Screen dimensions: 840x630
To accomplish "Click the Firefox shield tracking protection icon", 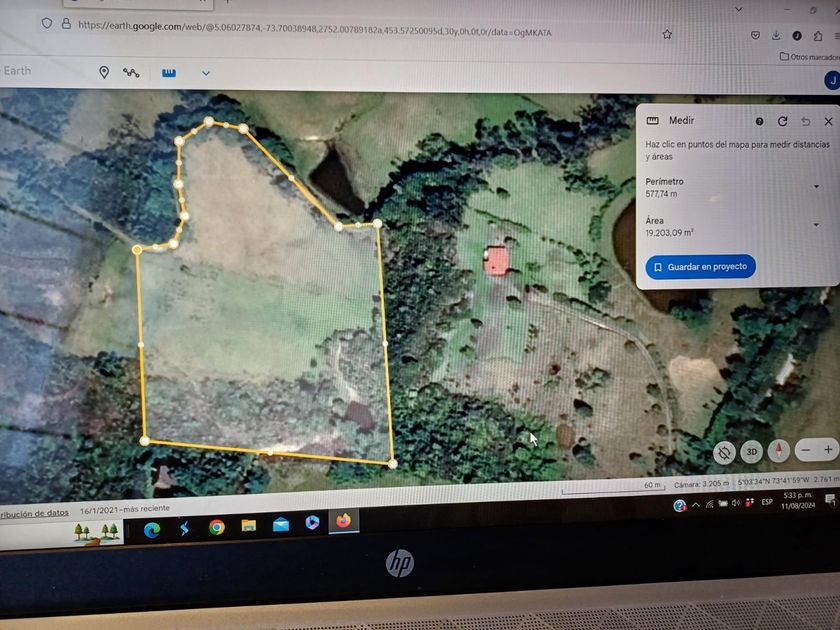I will [47, 23].
